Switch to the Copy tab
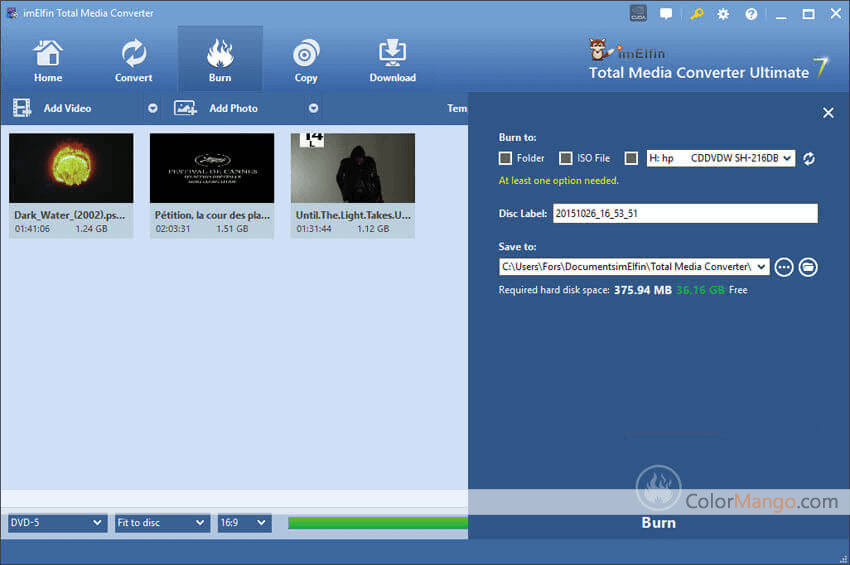850x565 pixels. click(306, 61)
